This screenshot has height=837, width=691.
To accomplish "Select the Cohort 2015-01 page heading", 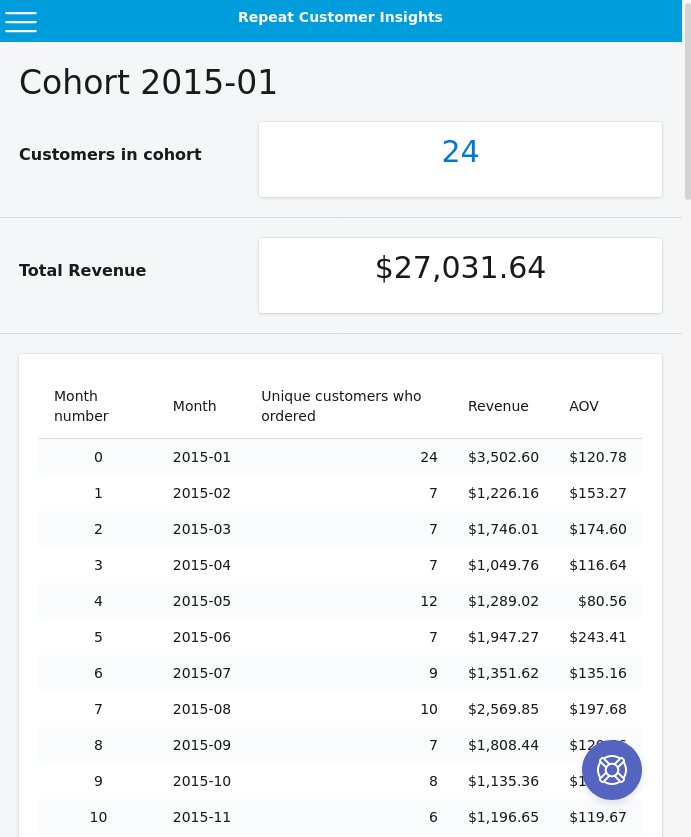I will (x=148, y=82).
